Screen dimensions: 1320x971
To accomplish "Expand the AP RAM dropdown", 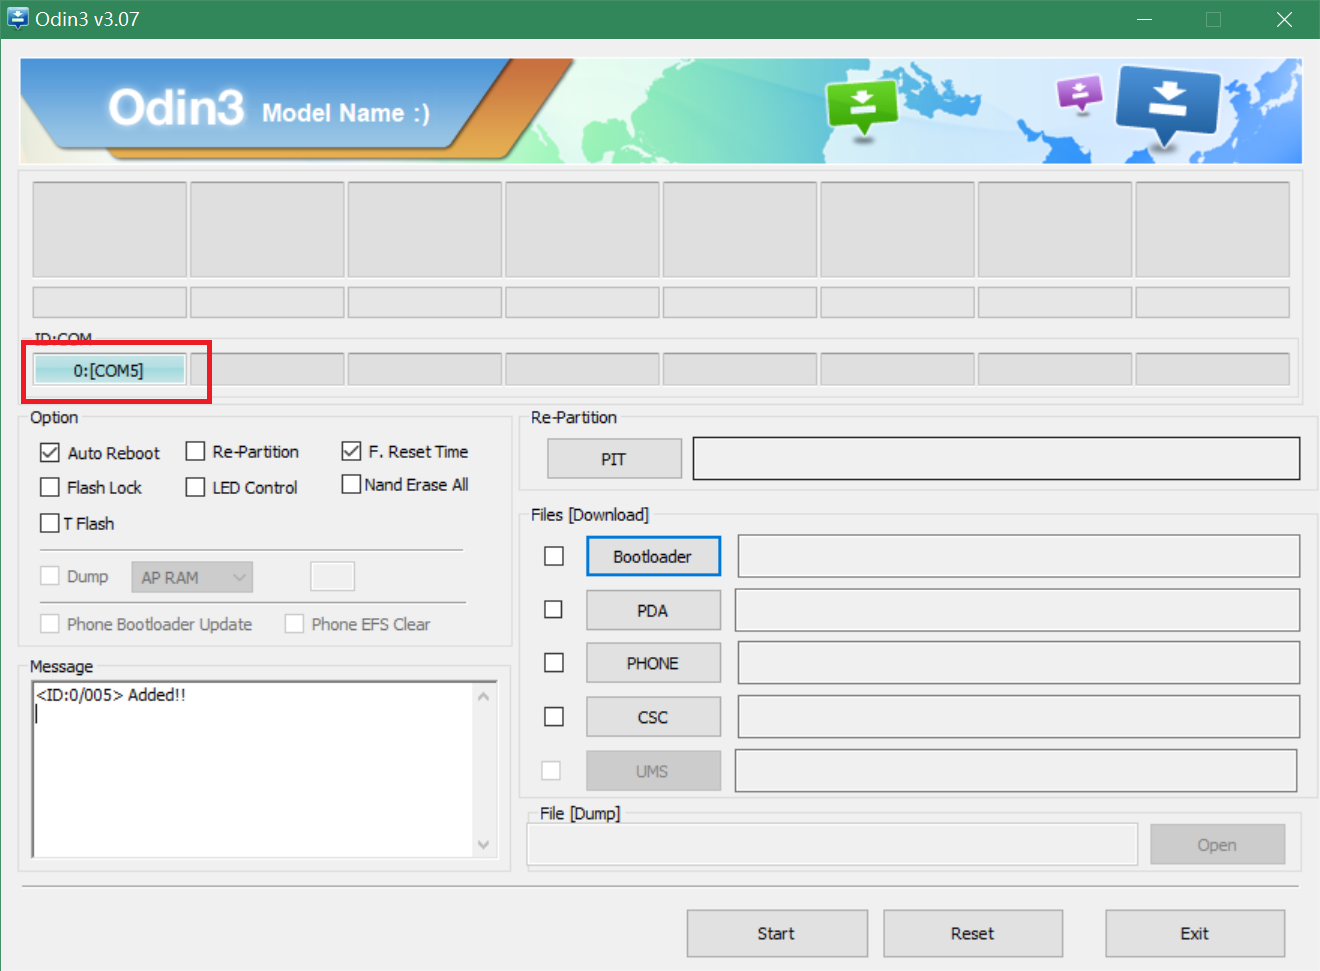I will pos(192,577).
